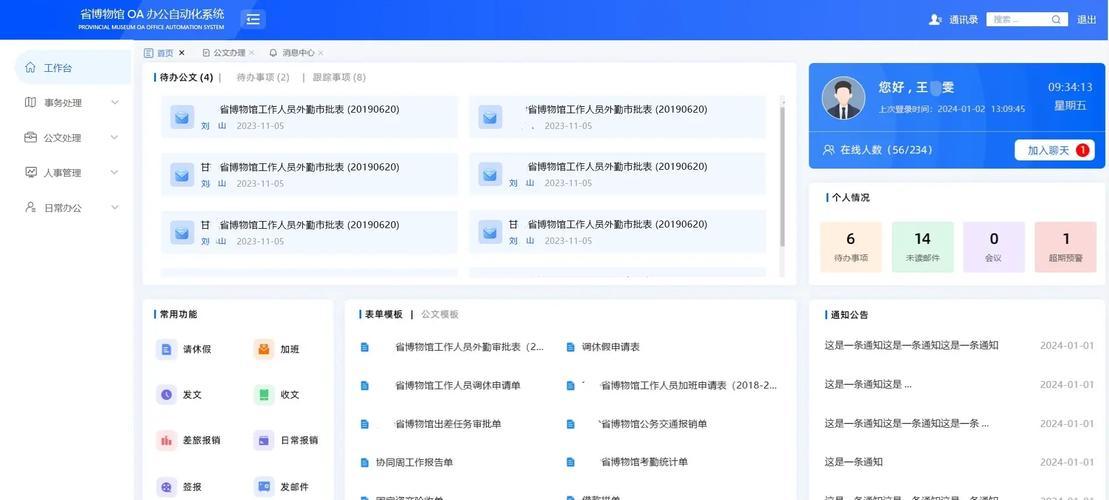Click the pending documents list scrollbar
The image size is (1109, 500).
click(782, 177)
